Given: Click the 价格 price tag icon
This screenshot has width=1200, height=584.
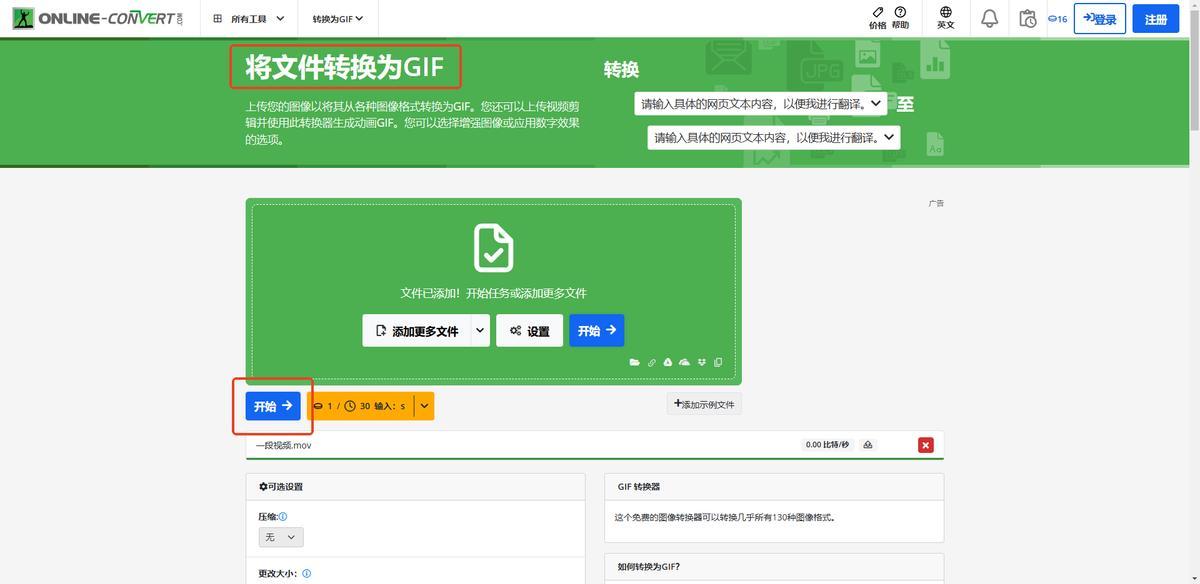Looking at the screenshot, I should coord(877,18).
